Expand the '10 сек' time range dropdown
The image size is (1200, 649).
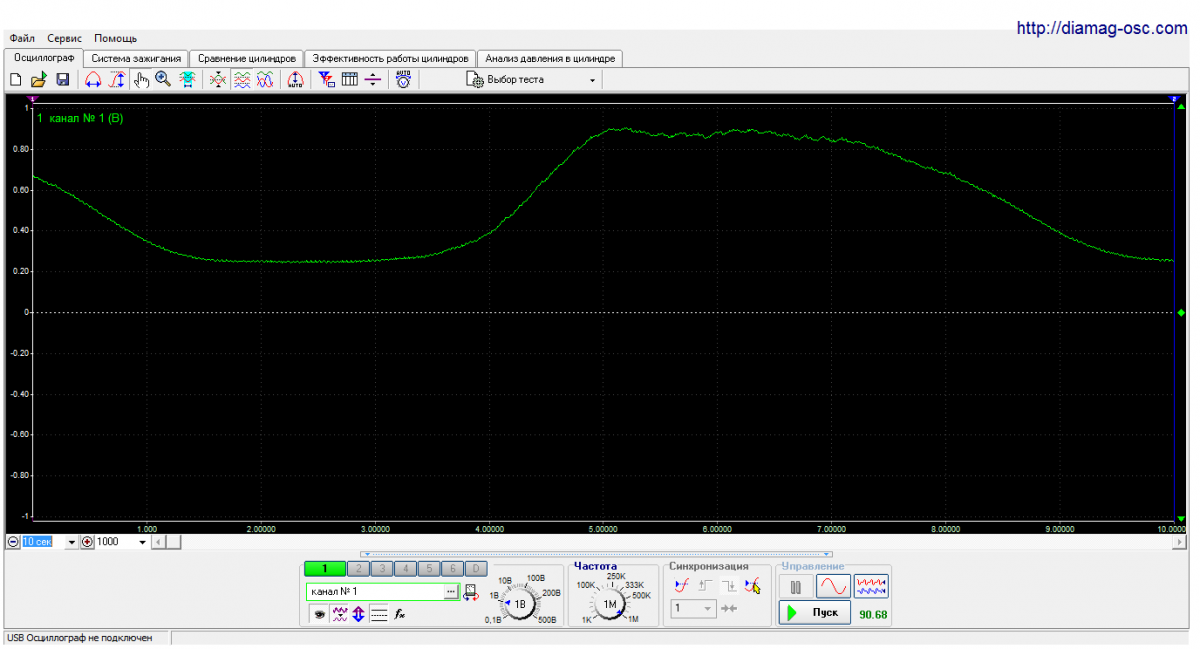[71, 542]
